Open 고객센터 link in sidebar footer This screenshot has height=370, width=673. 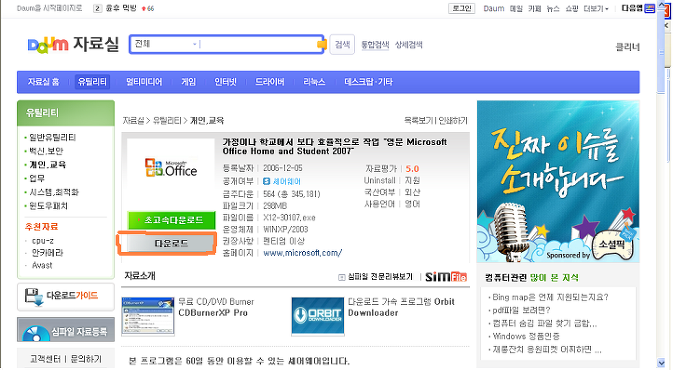tap(45, 359)
